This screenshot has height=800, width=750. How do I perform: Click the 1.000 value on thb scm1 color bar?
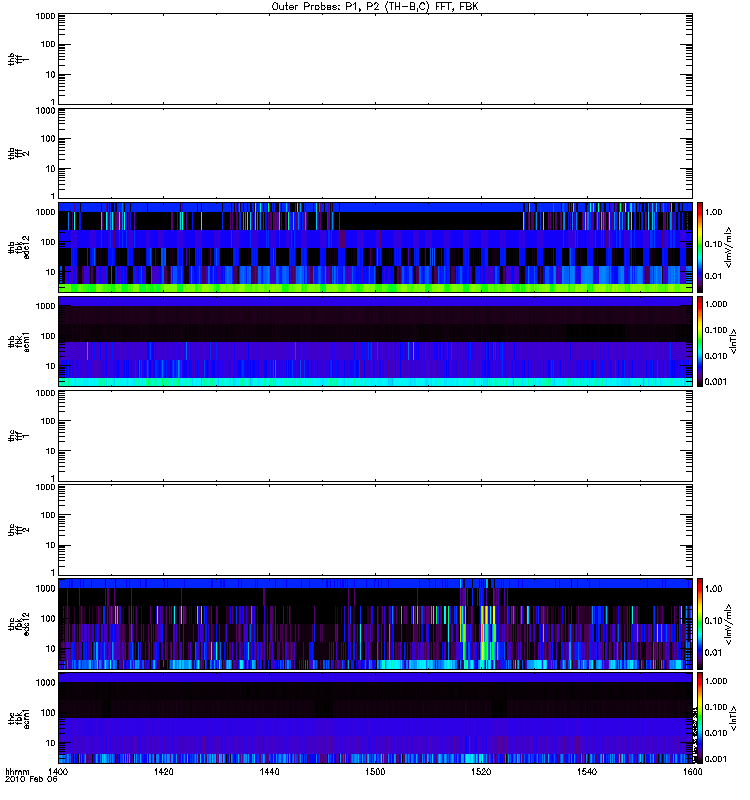[716, 304]
